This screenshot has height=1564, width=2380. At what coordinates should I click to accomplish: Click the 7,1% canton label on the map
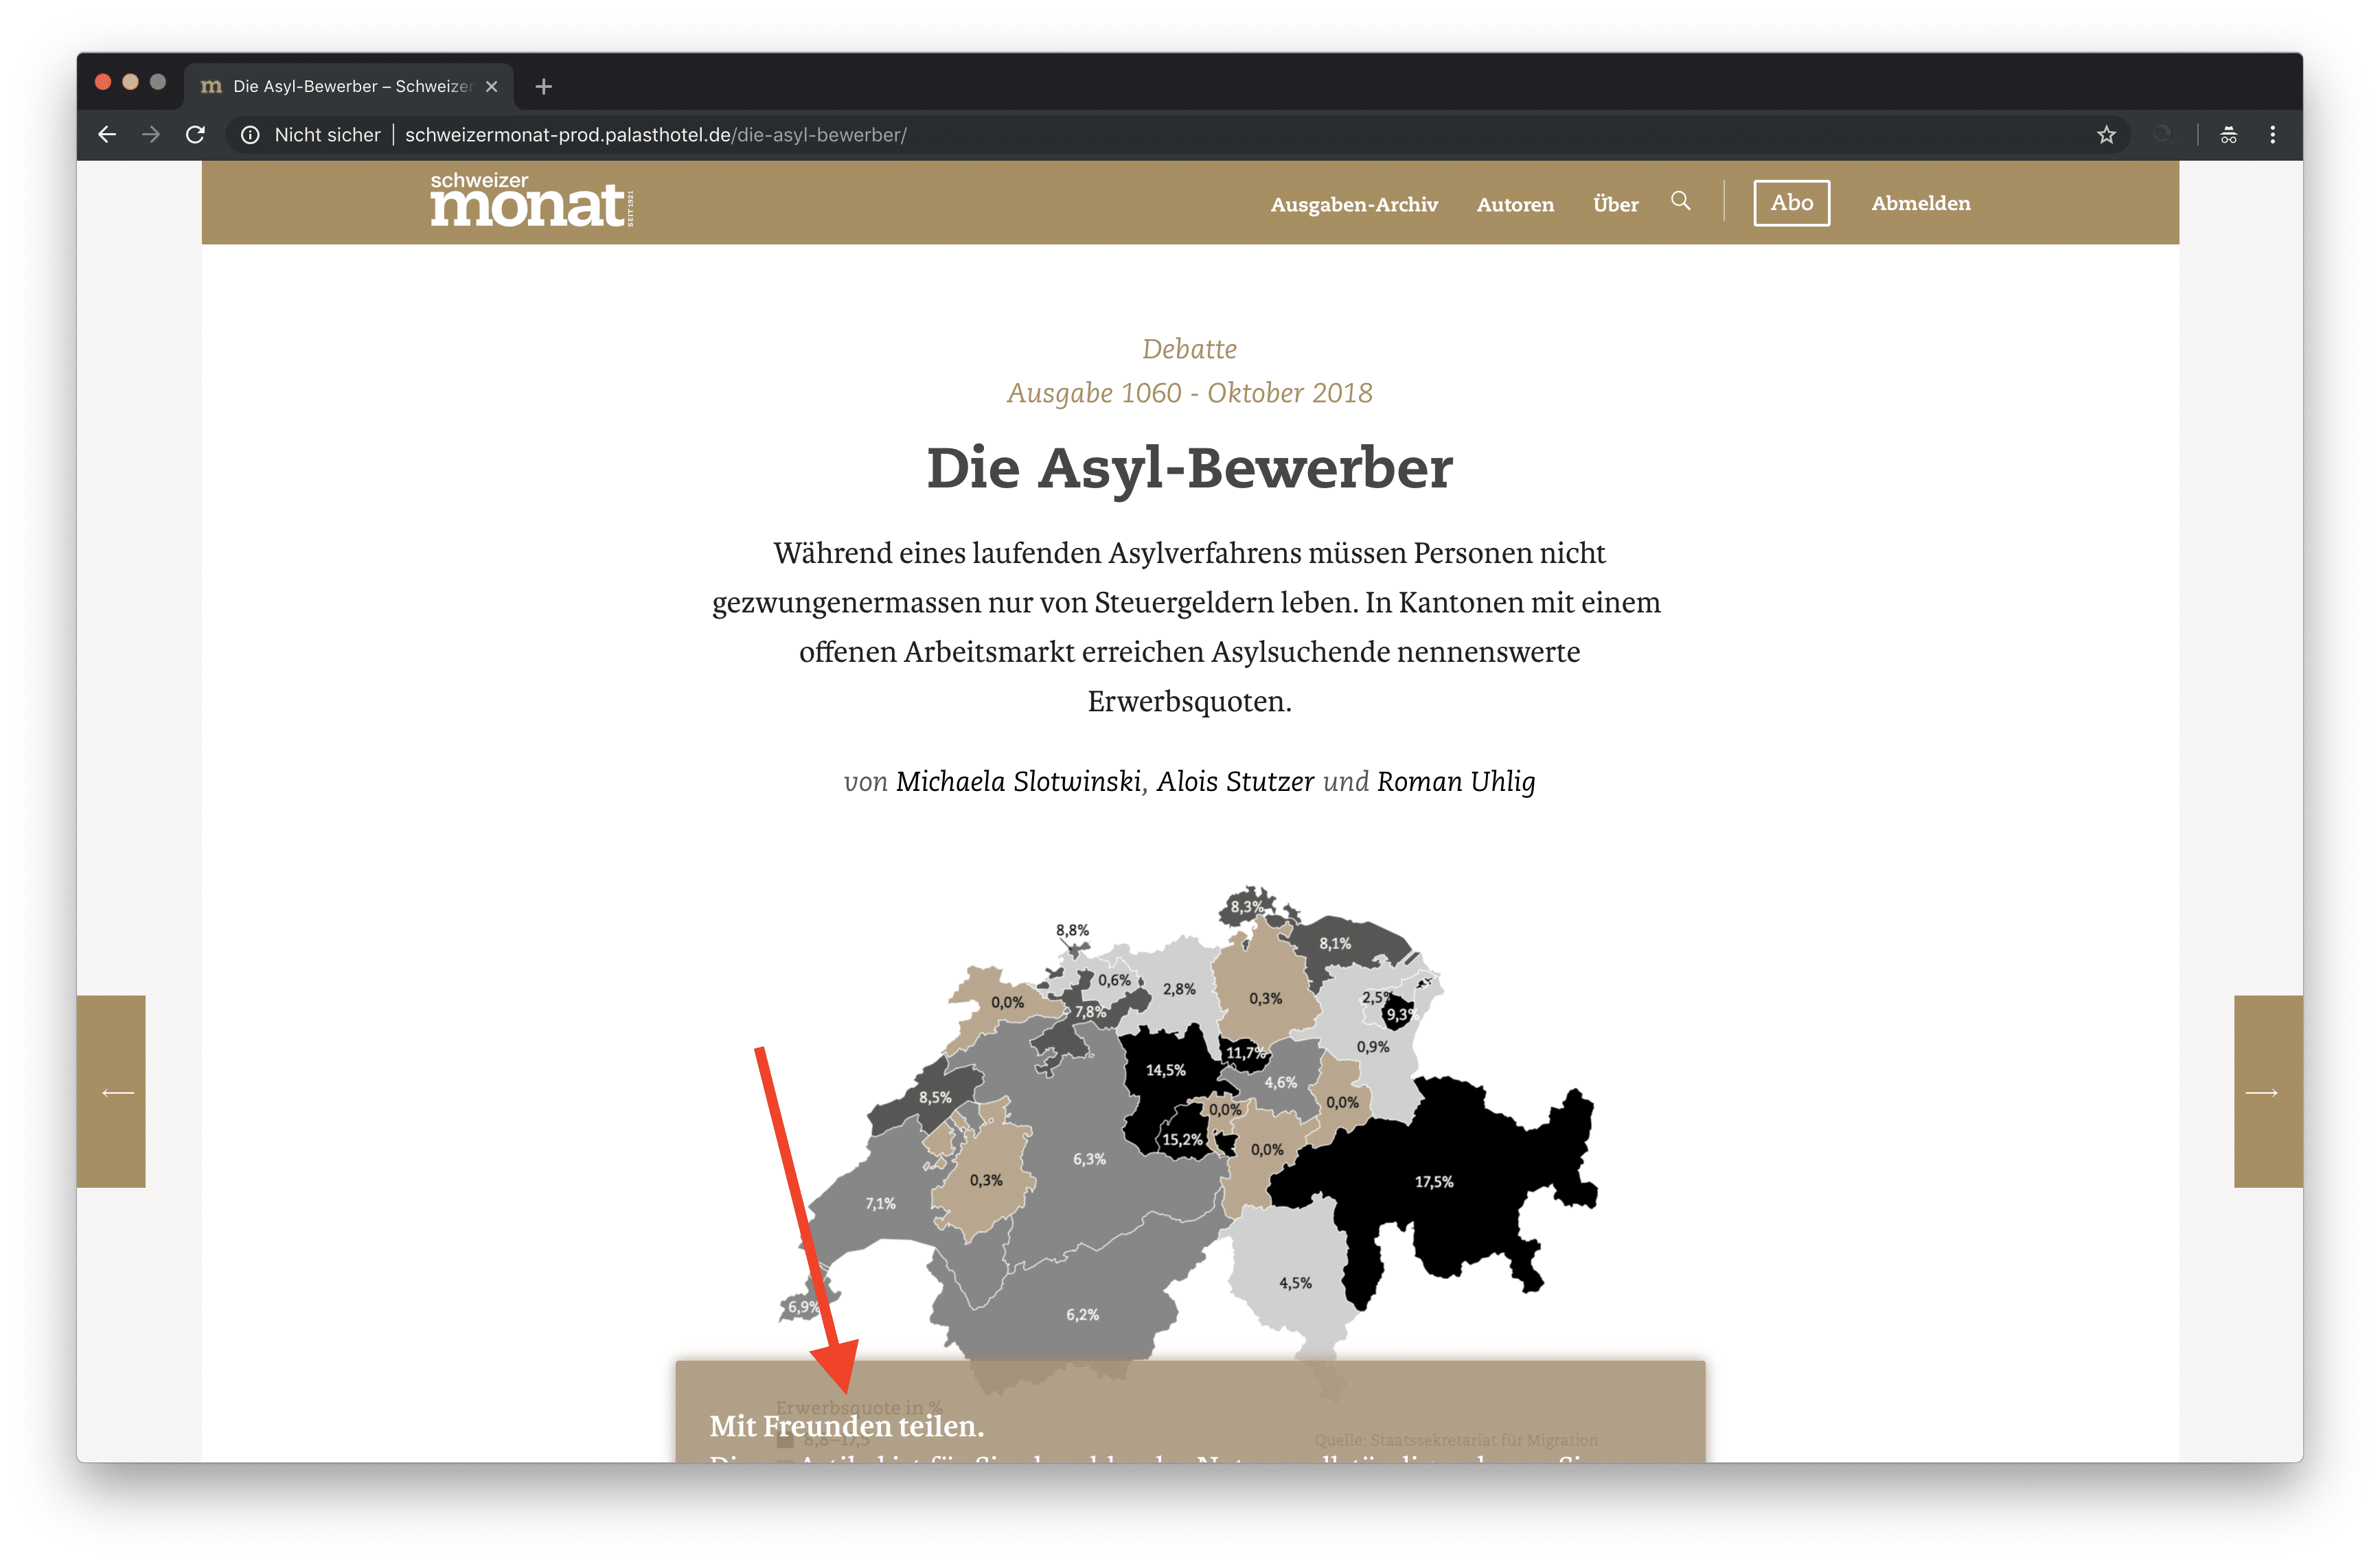click(881, 1204)
